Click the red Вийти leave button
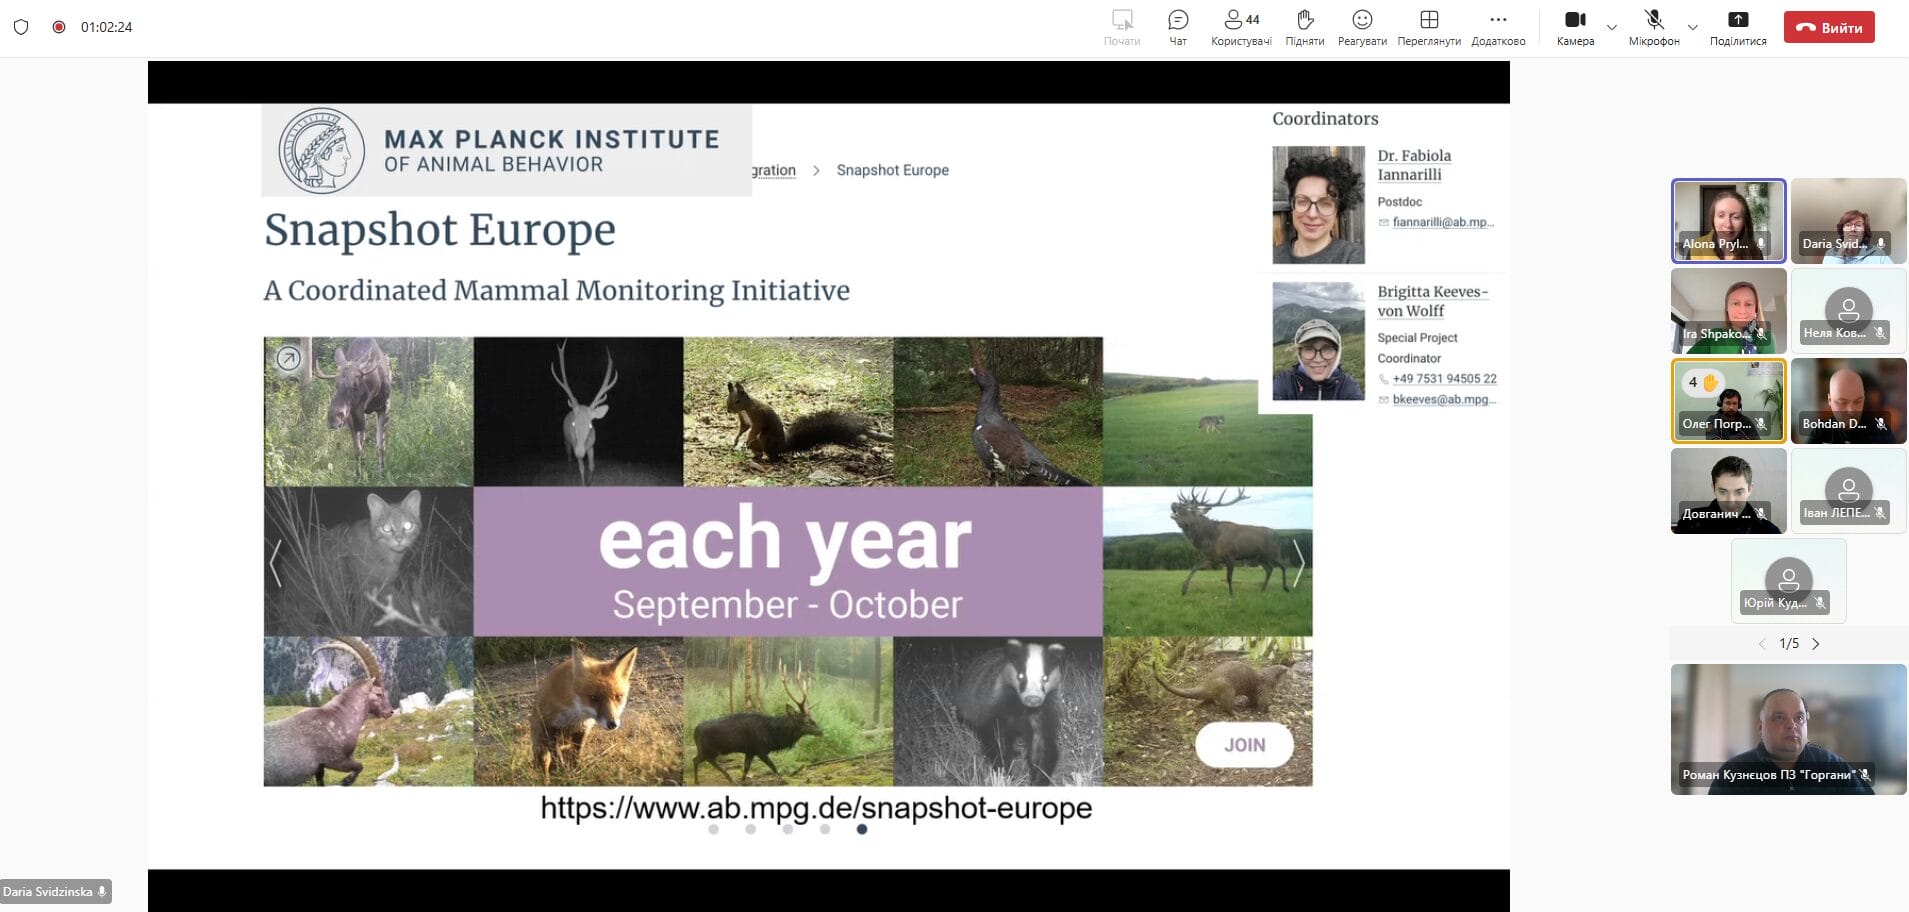 [x=1829, y=28]
